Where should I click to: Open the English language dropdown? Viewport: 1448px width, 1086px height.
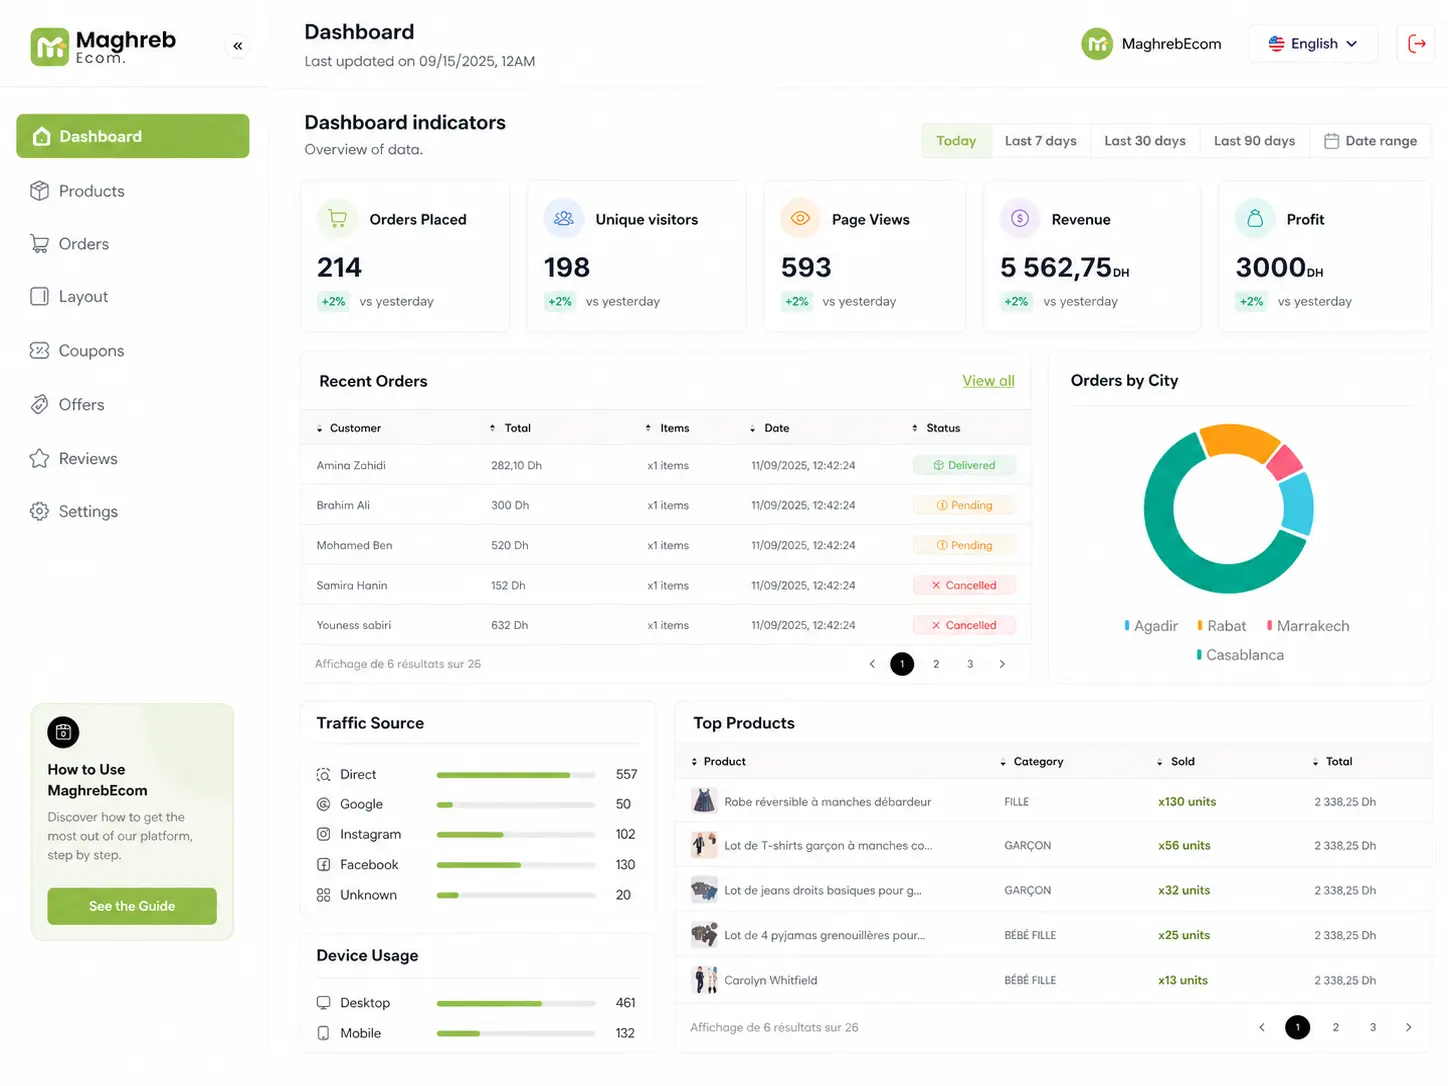pos(1312,44)
